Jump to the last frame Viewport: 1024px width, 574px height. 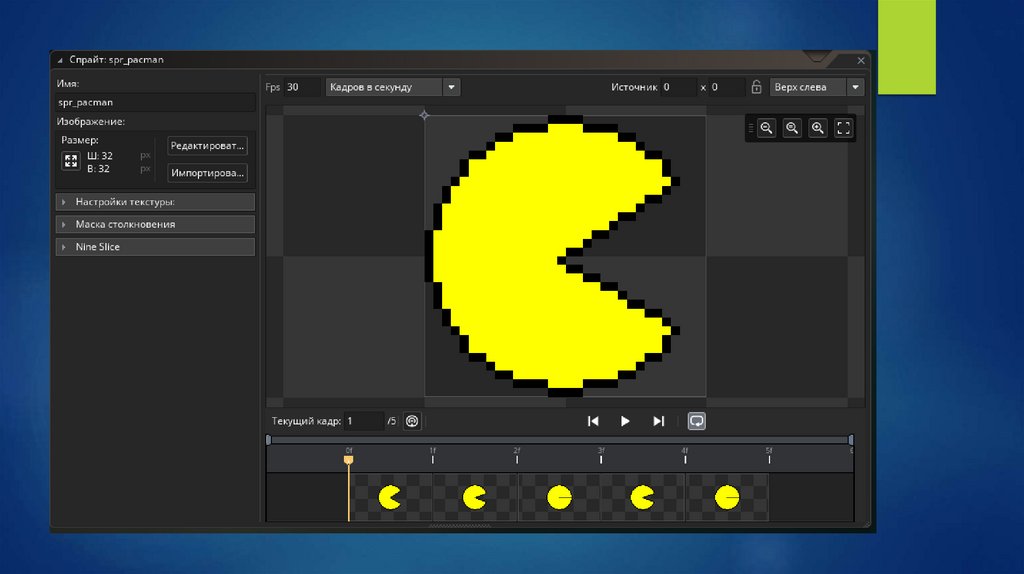658,421
